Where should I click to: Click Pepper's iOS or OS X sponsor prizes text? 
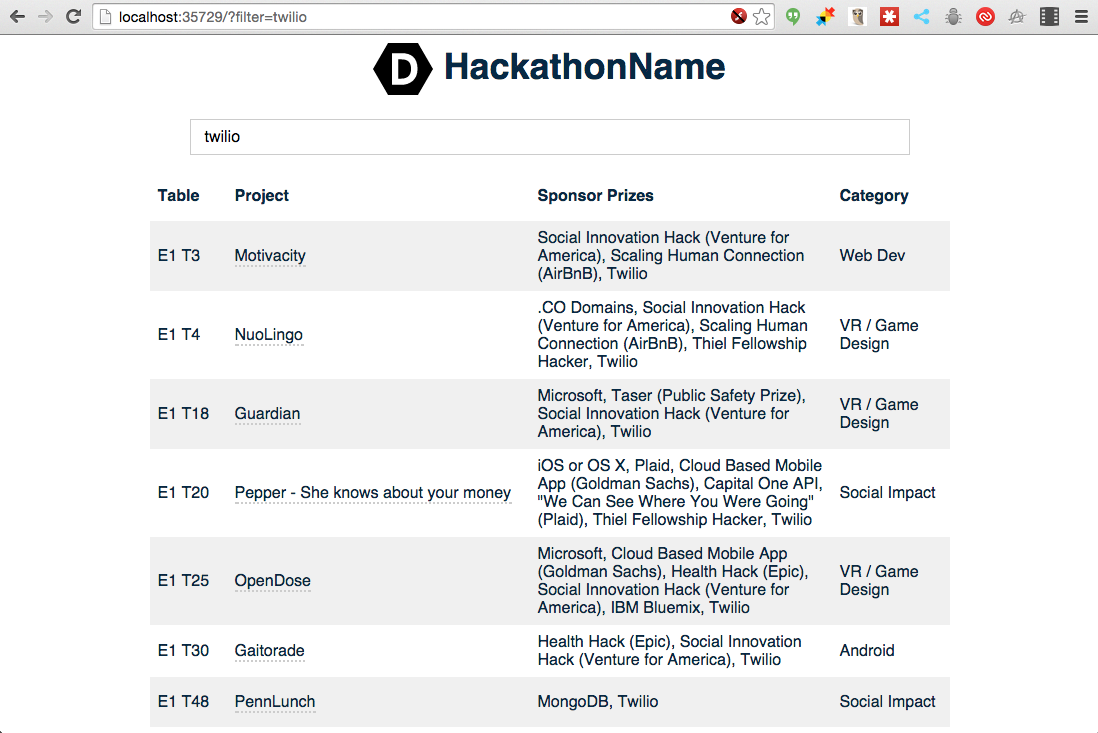click(680, 493)
